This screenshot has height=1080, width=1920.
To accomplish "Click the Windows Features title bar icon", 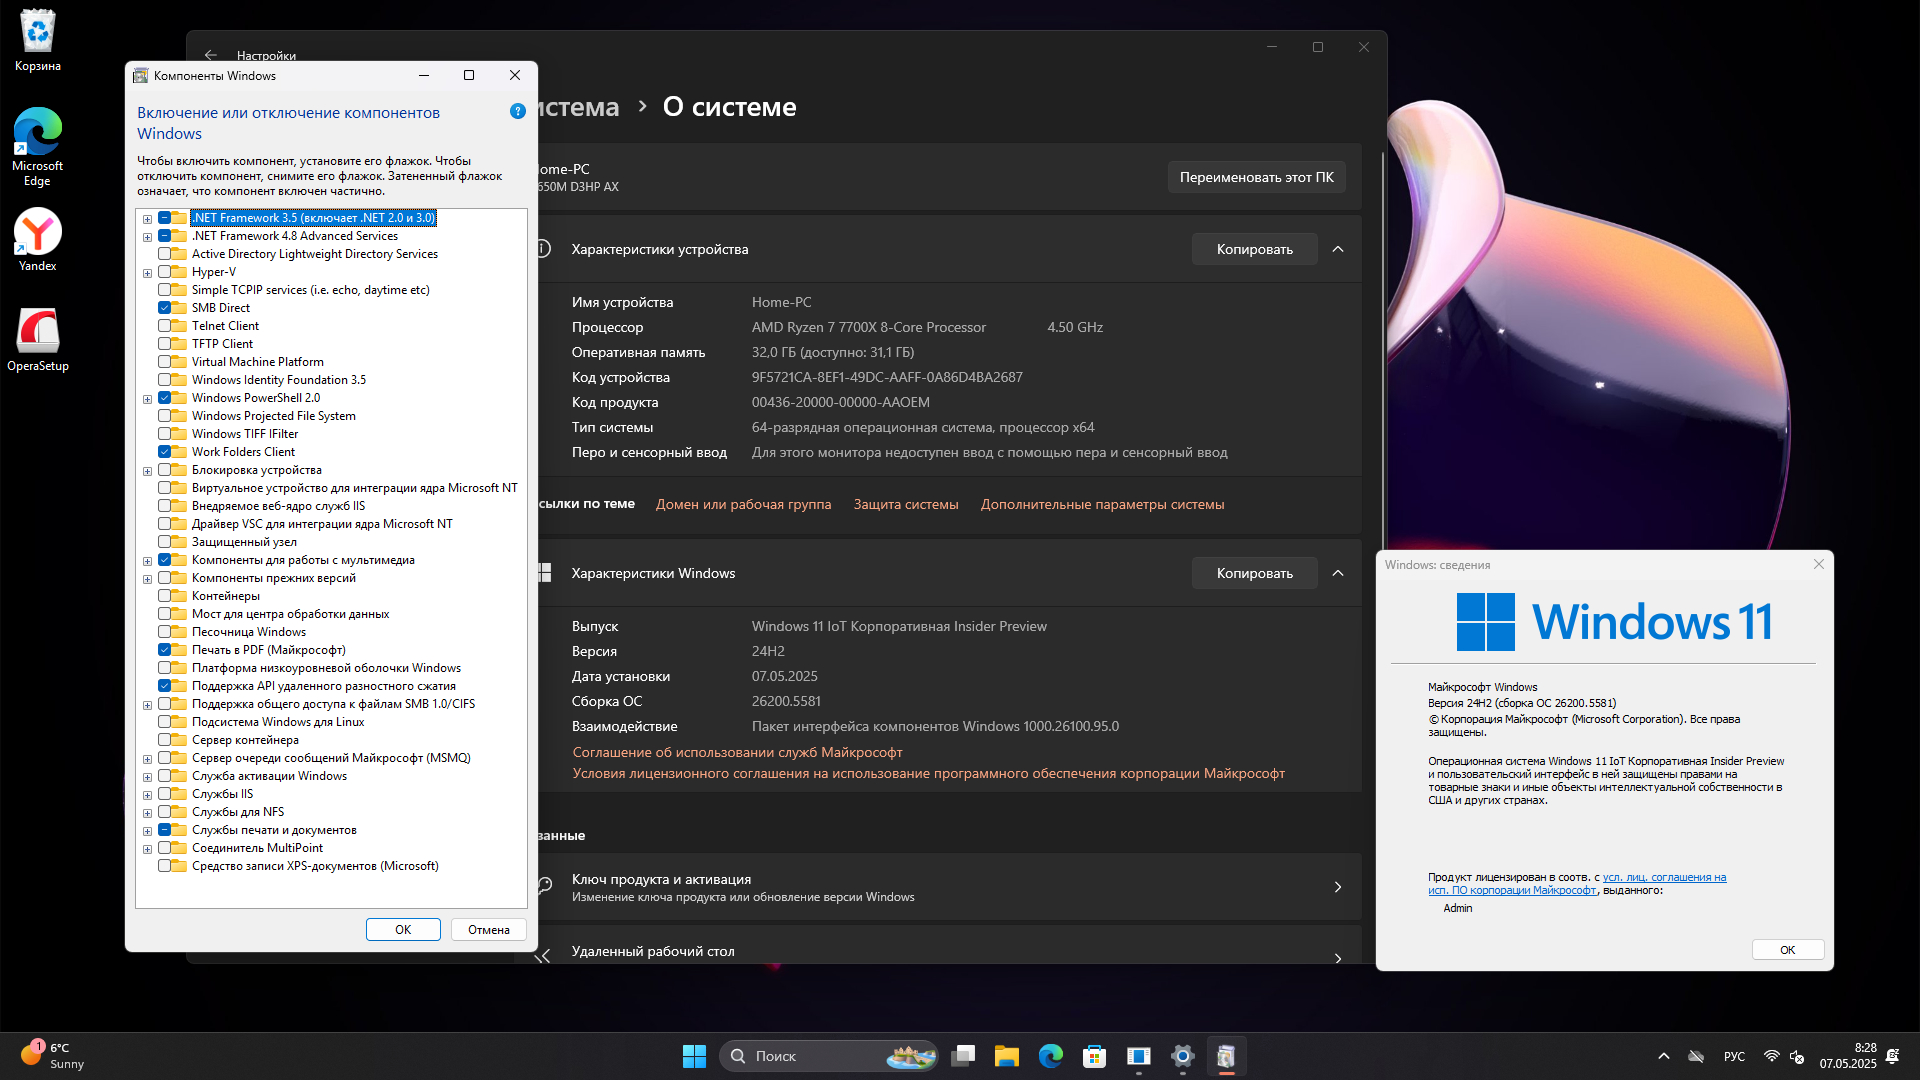I will coord(141,76).
